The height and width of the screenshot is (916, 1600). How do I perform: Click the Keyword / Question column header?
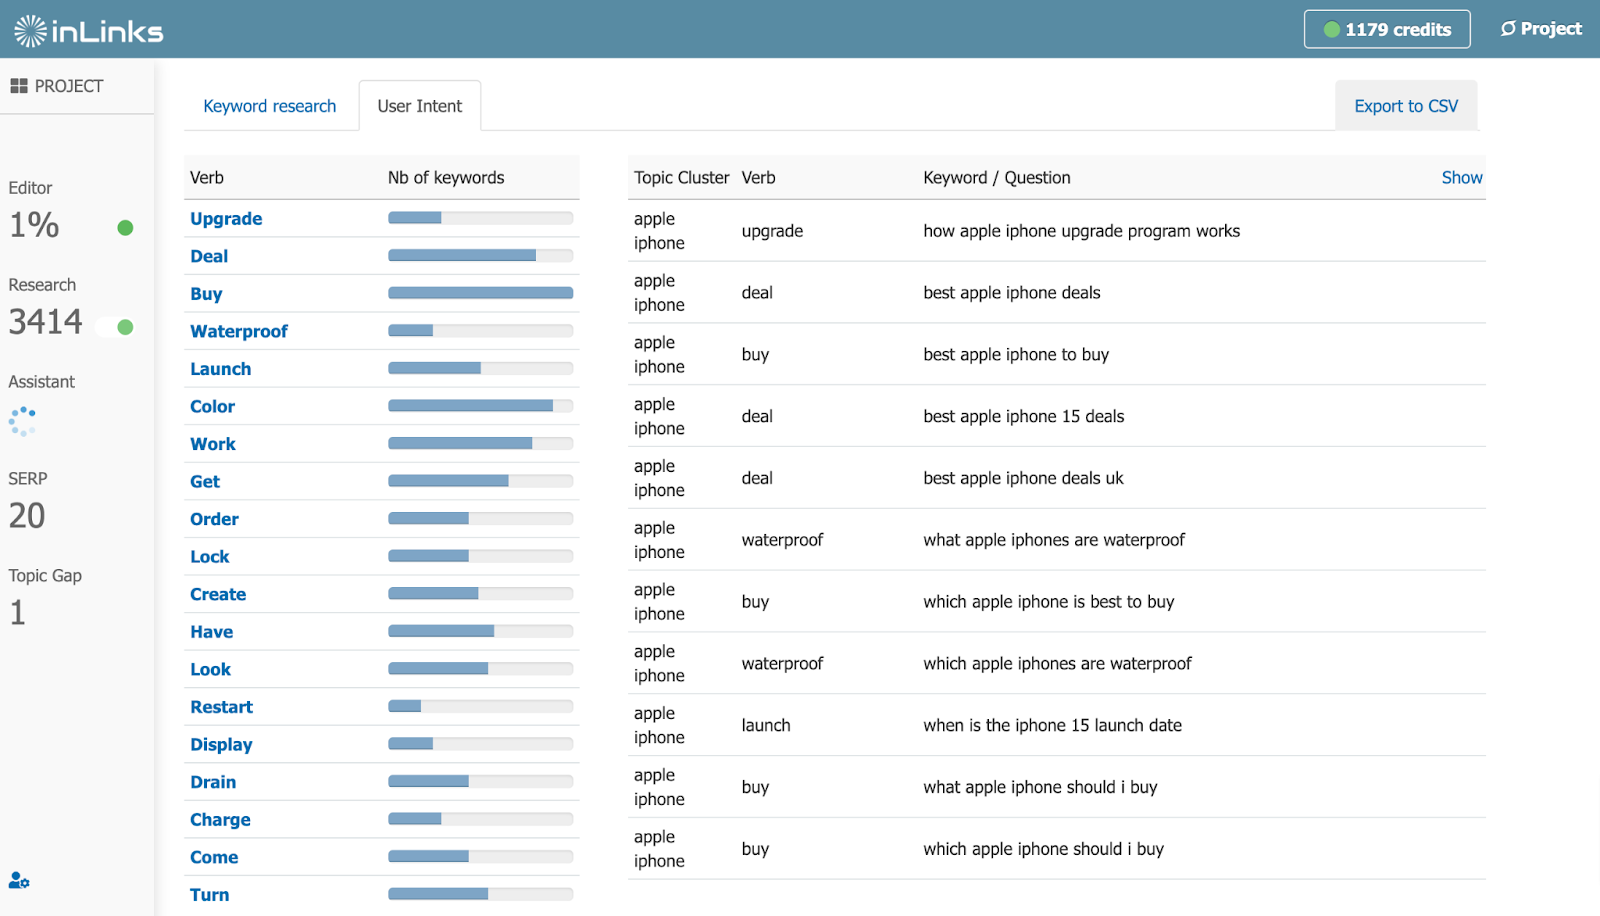[996, 177]
